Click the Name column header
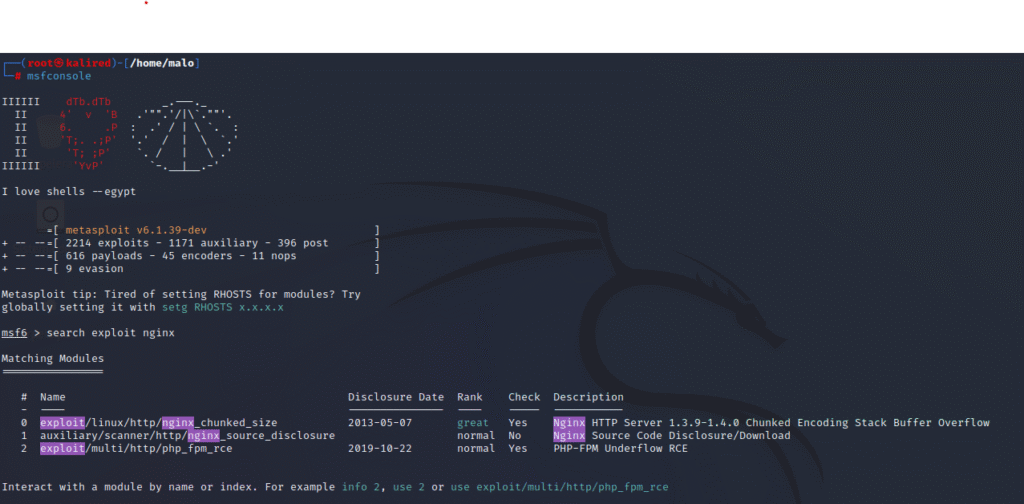The image size is (1024, 504). tap(52, 397)
